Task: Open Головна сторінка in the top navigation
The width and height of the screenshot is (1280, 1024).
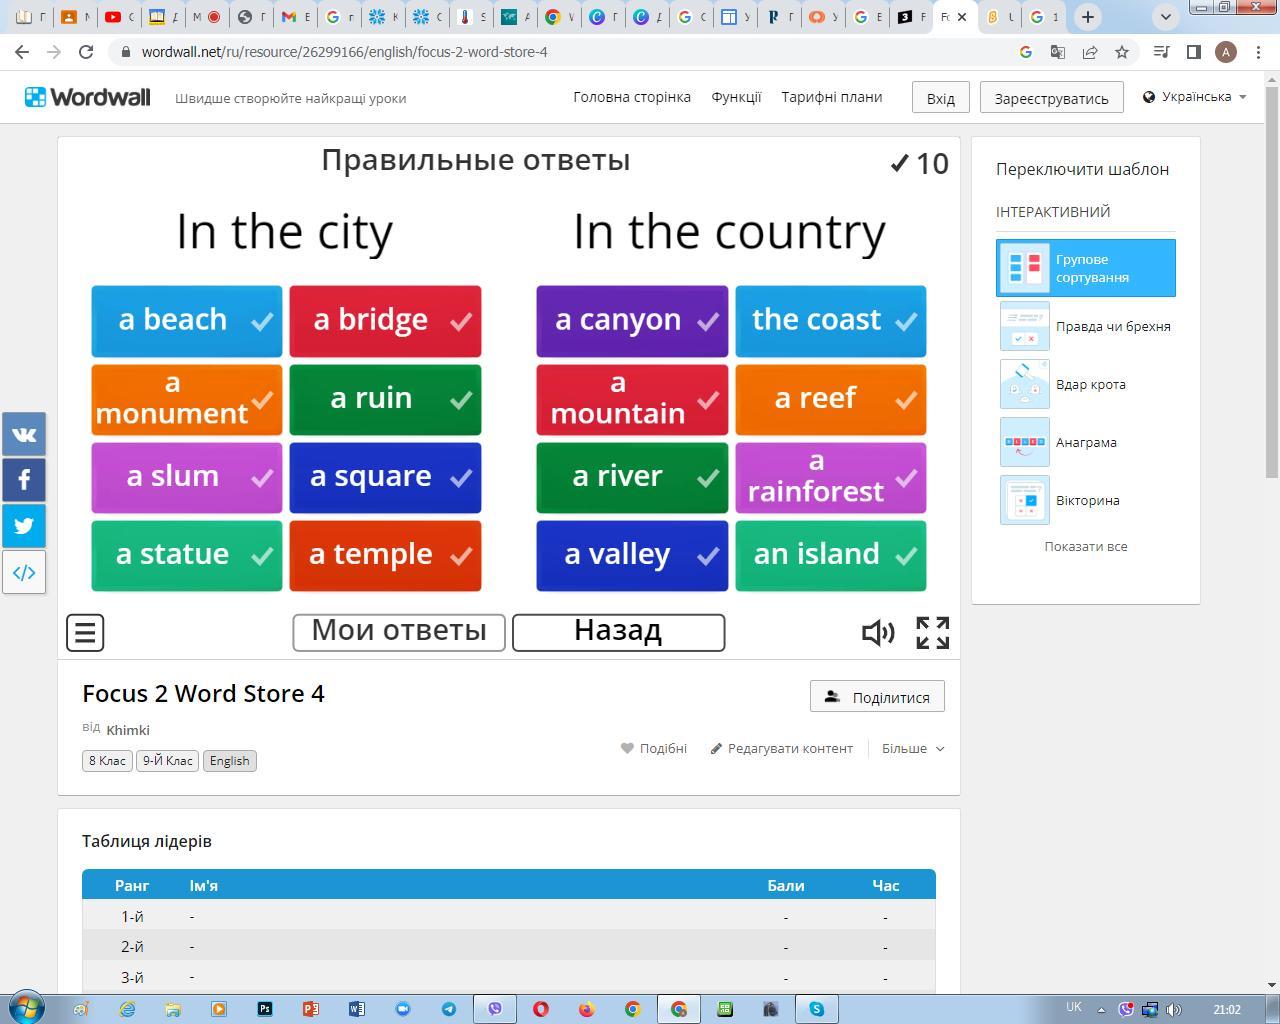Action: [631, 97]
